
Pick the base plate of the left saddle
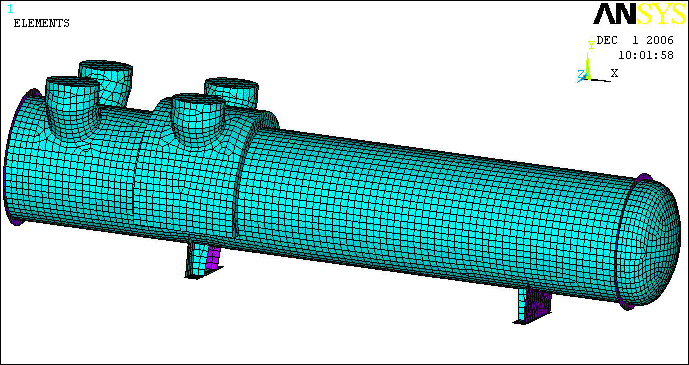203,273
